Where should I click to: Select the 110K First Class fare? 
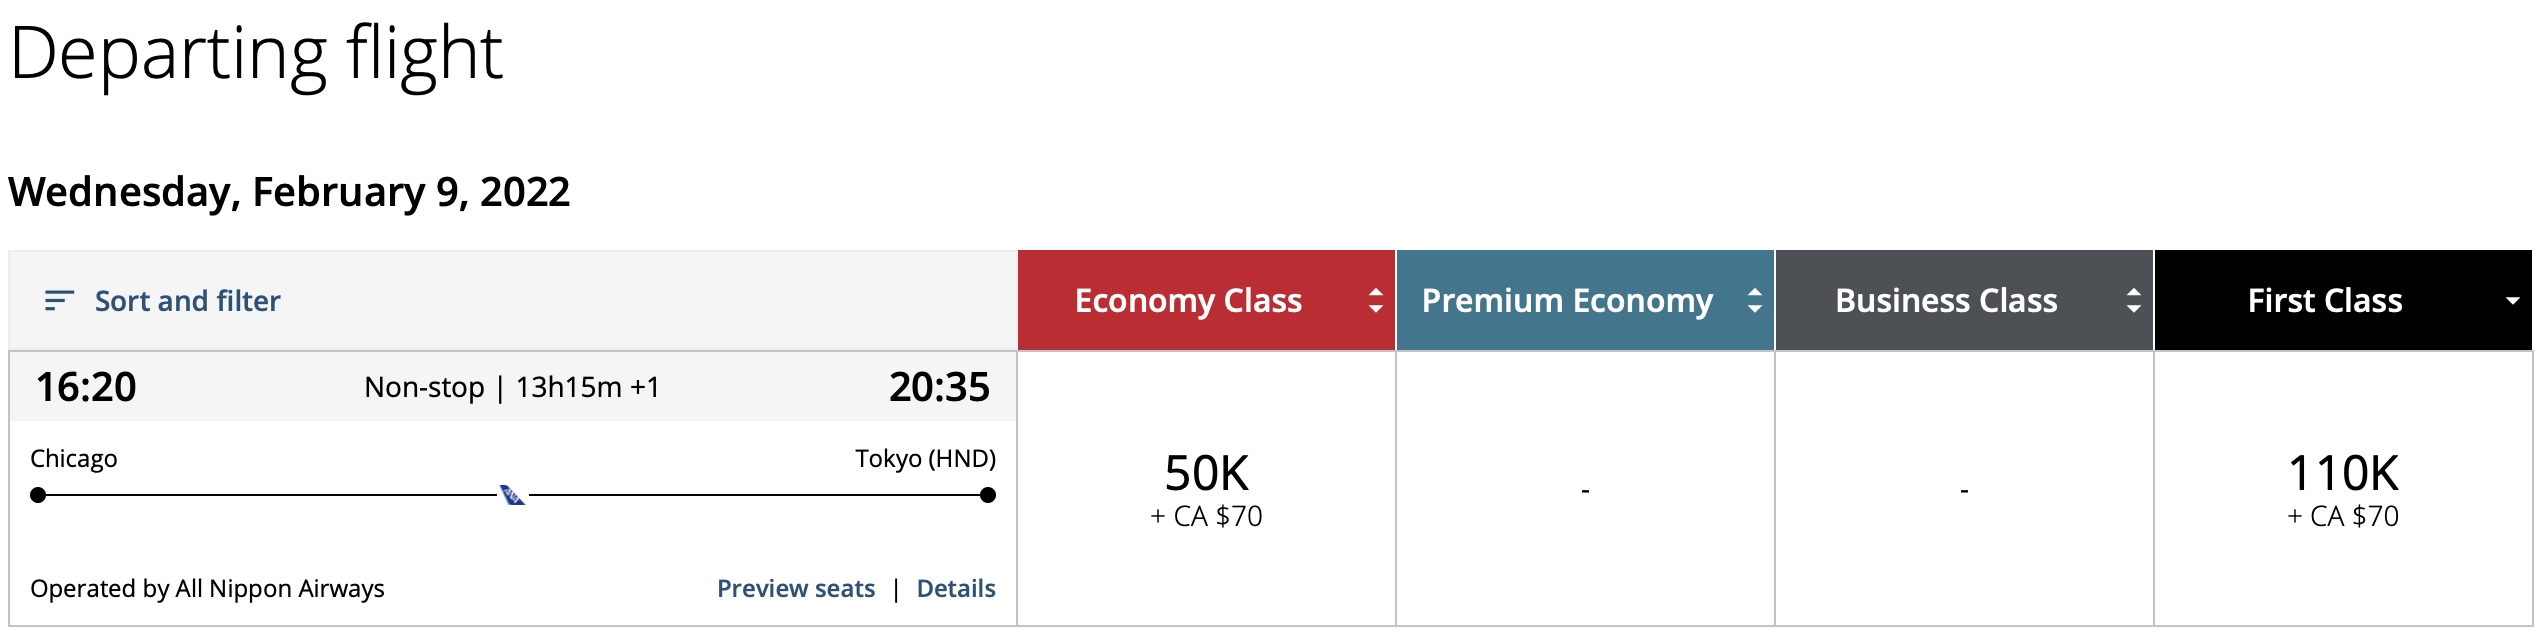coord(2345,490)
